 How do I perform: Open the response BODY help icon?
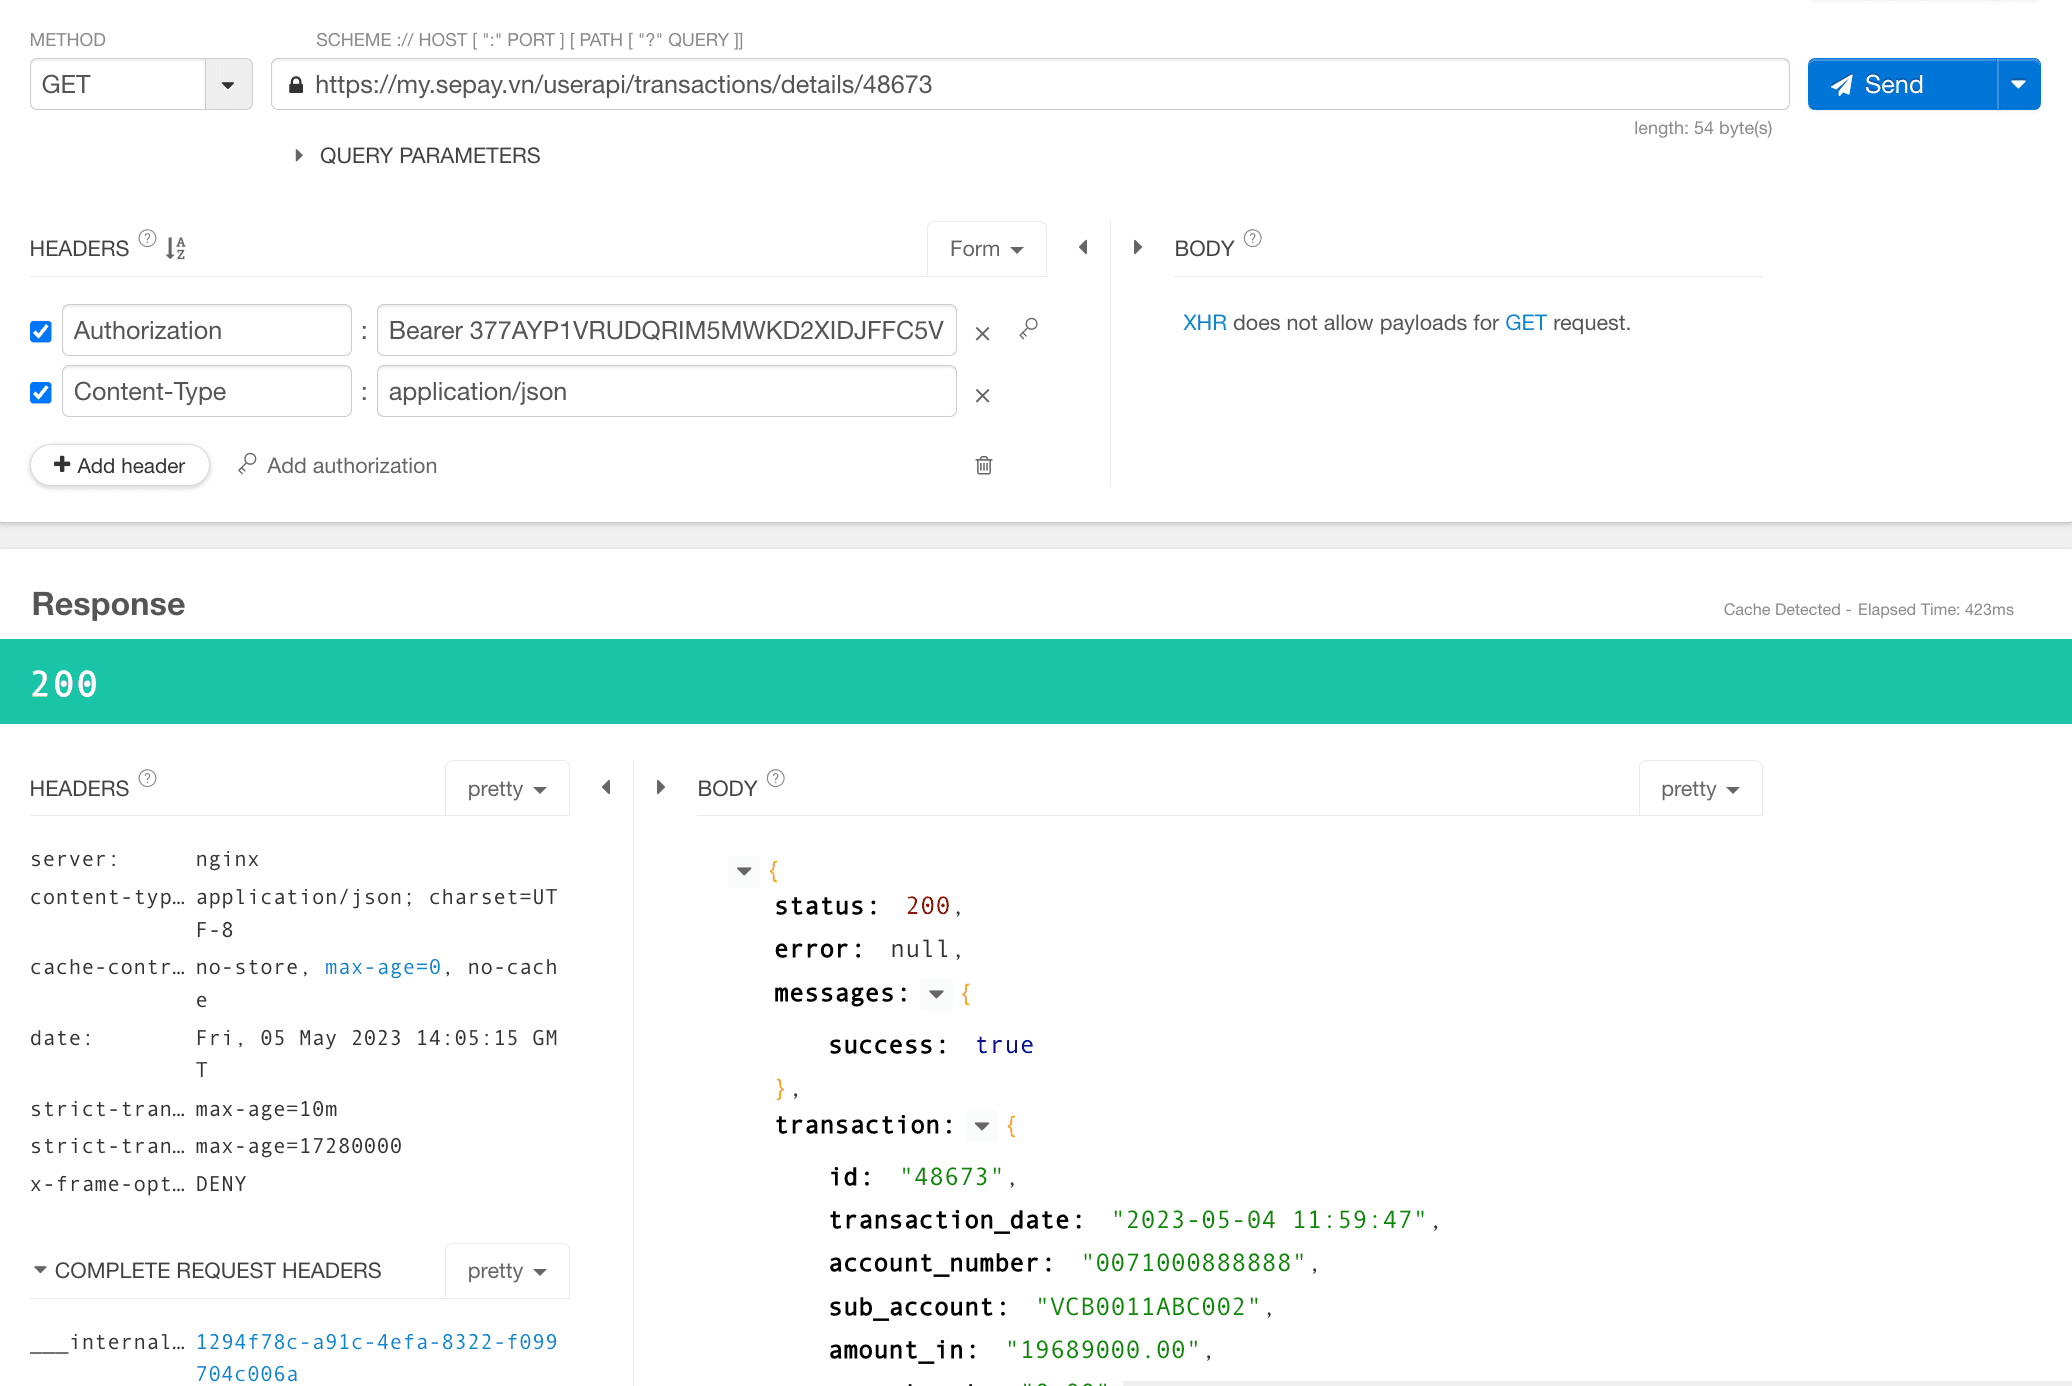point(777,778)
